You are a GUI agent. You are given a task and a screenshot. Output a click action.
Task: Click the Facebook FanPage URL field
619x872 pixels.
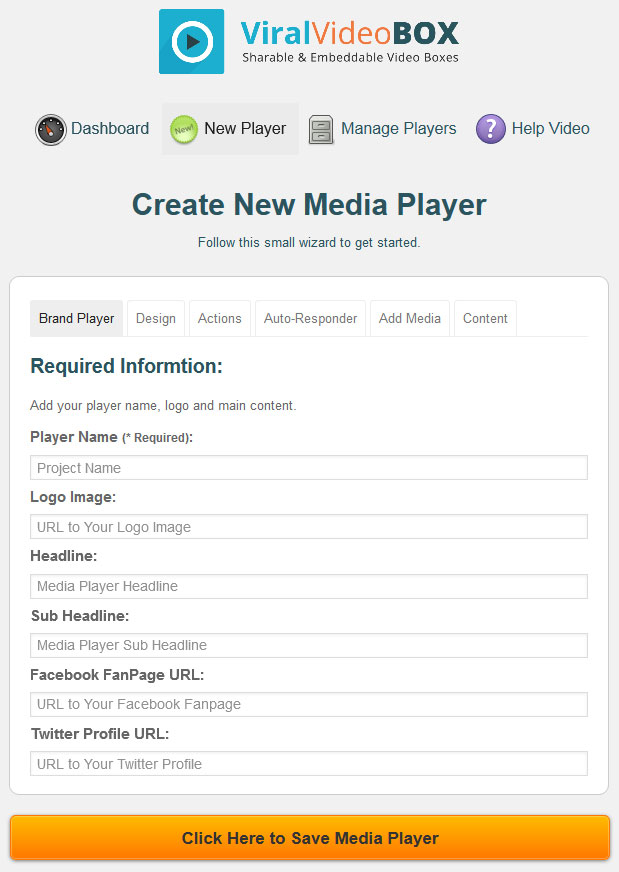309,704
